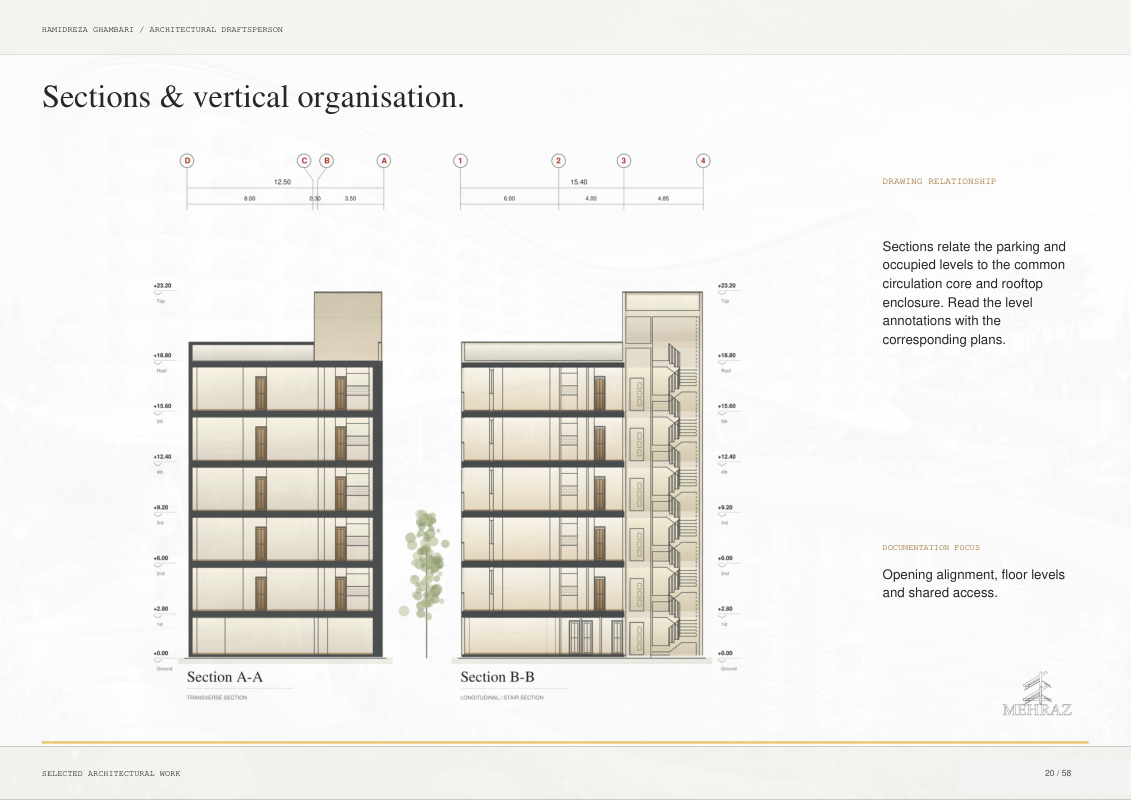Select the Drawing Relationship heading
This screenshot has height=800, width=1132.
pyautogui.click(x=939, y=181)
